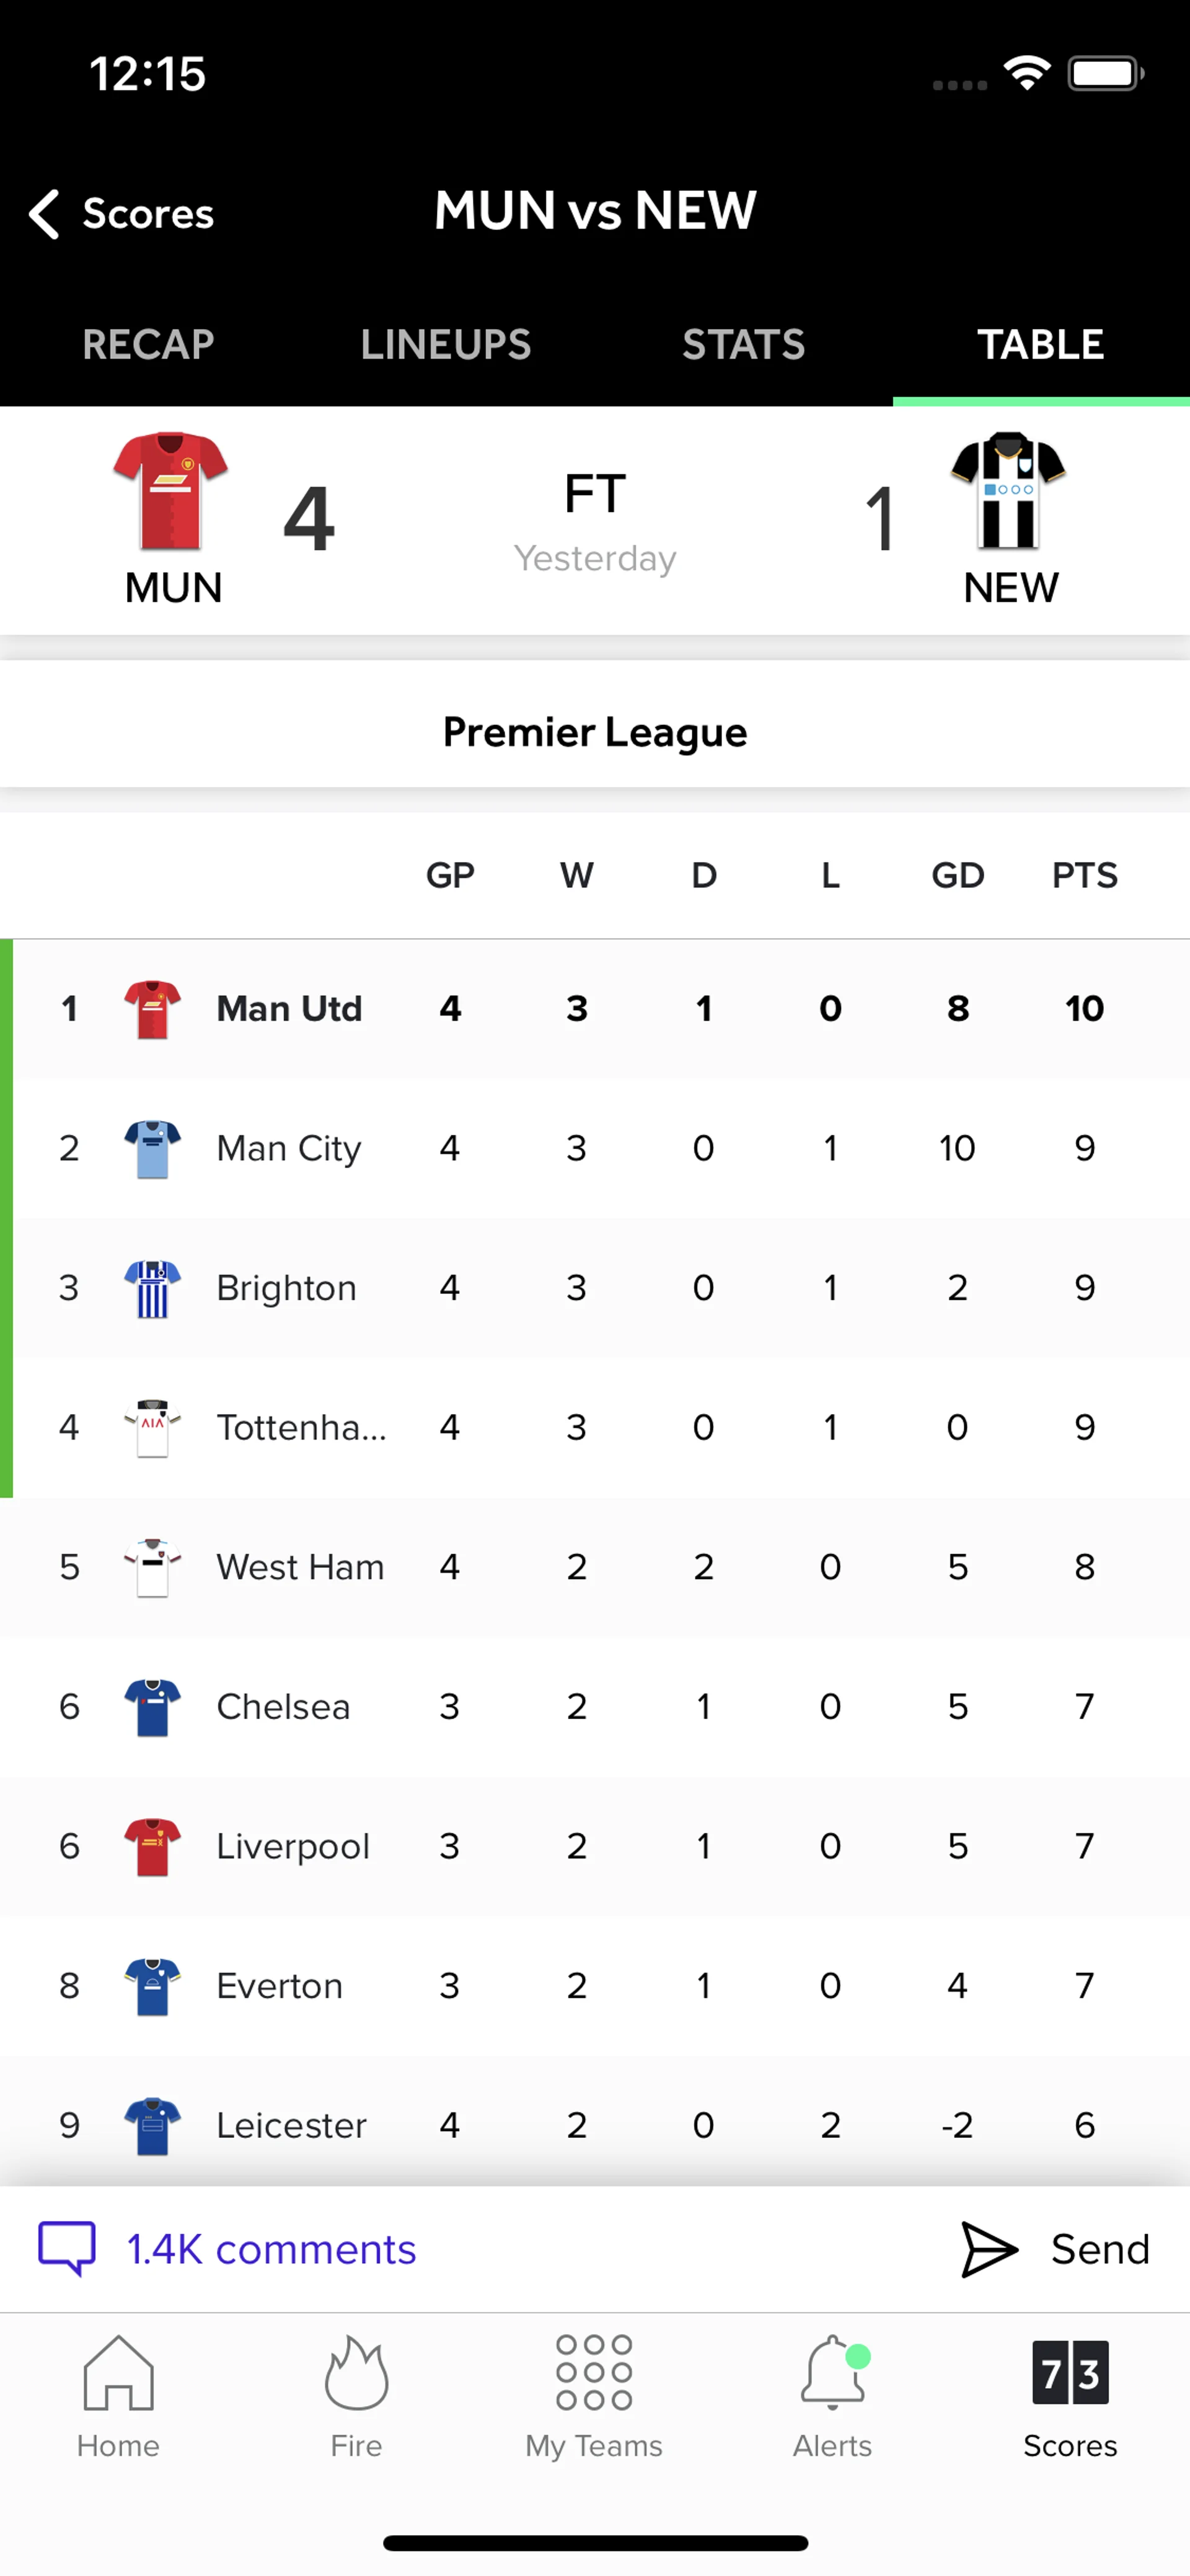Open the Alerts bell icon
Screen dimensions: 1190x2576
tap(832, 2372)
